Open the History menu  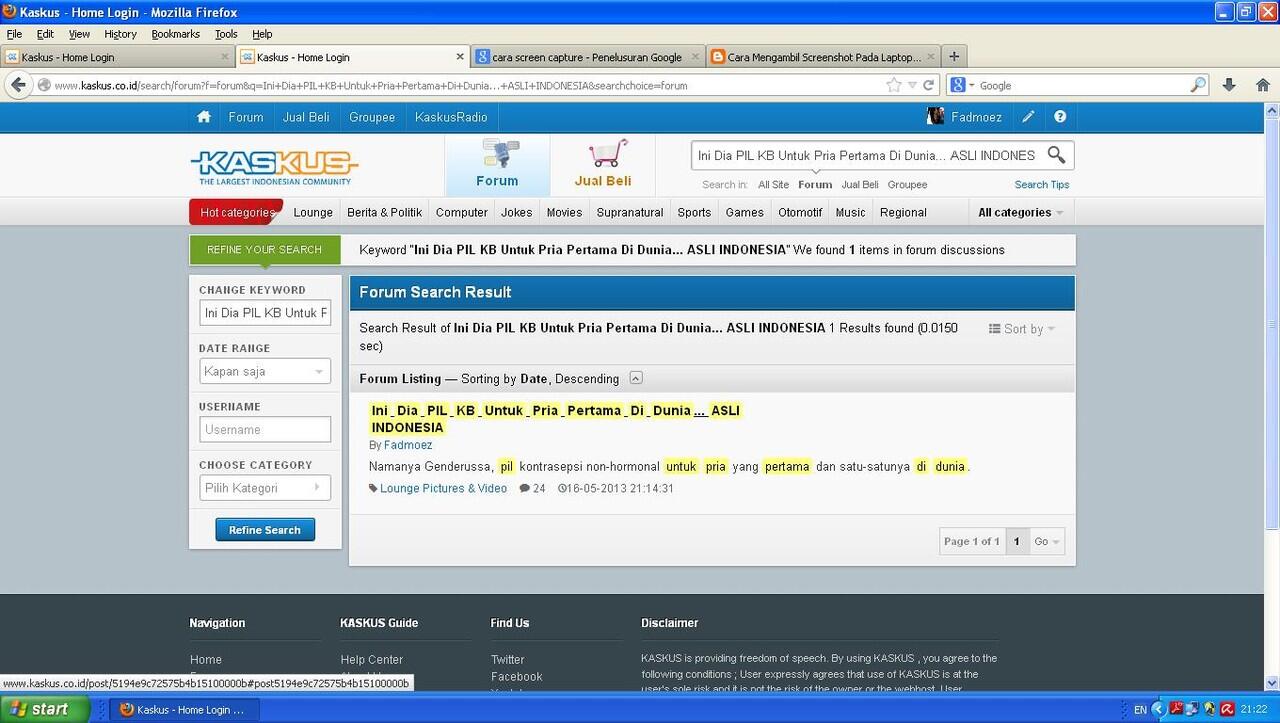(x=120, y=34)
